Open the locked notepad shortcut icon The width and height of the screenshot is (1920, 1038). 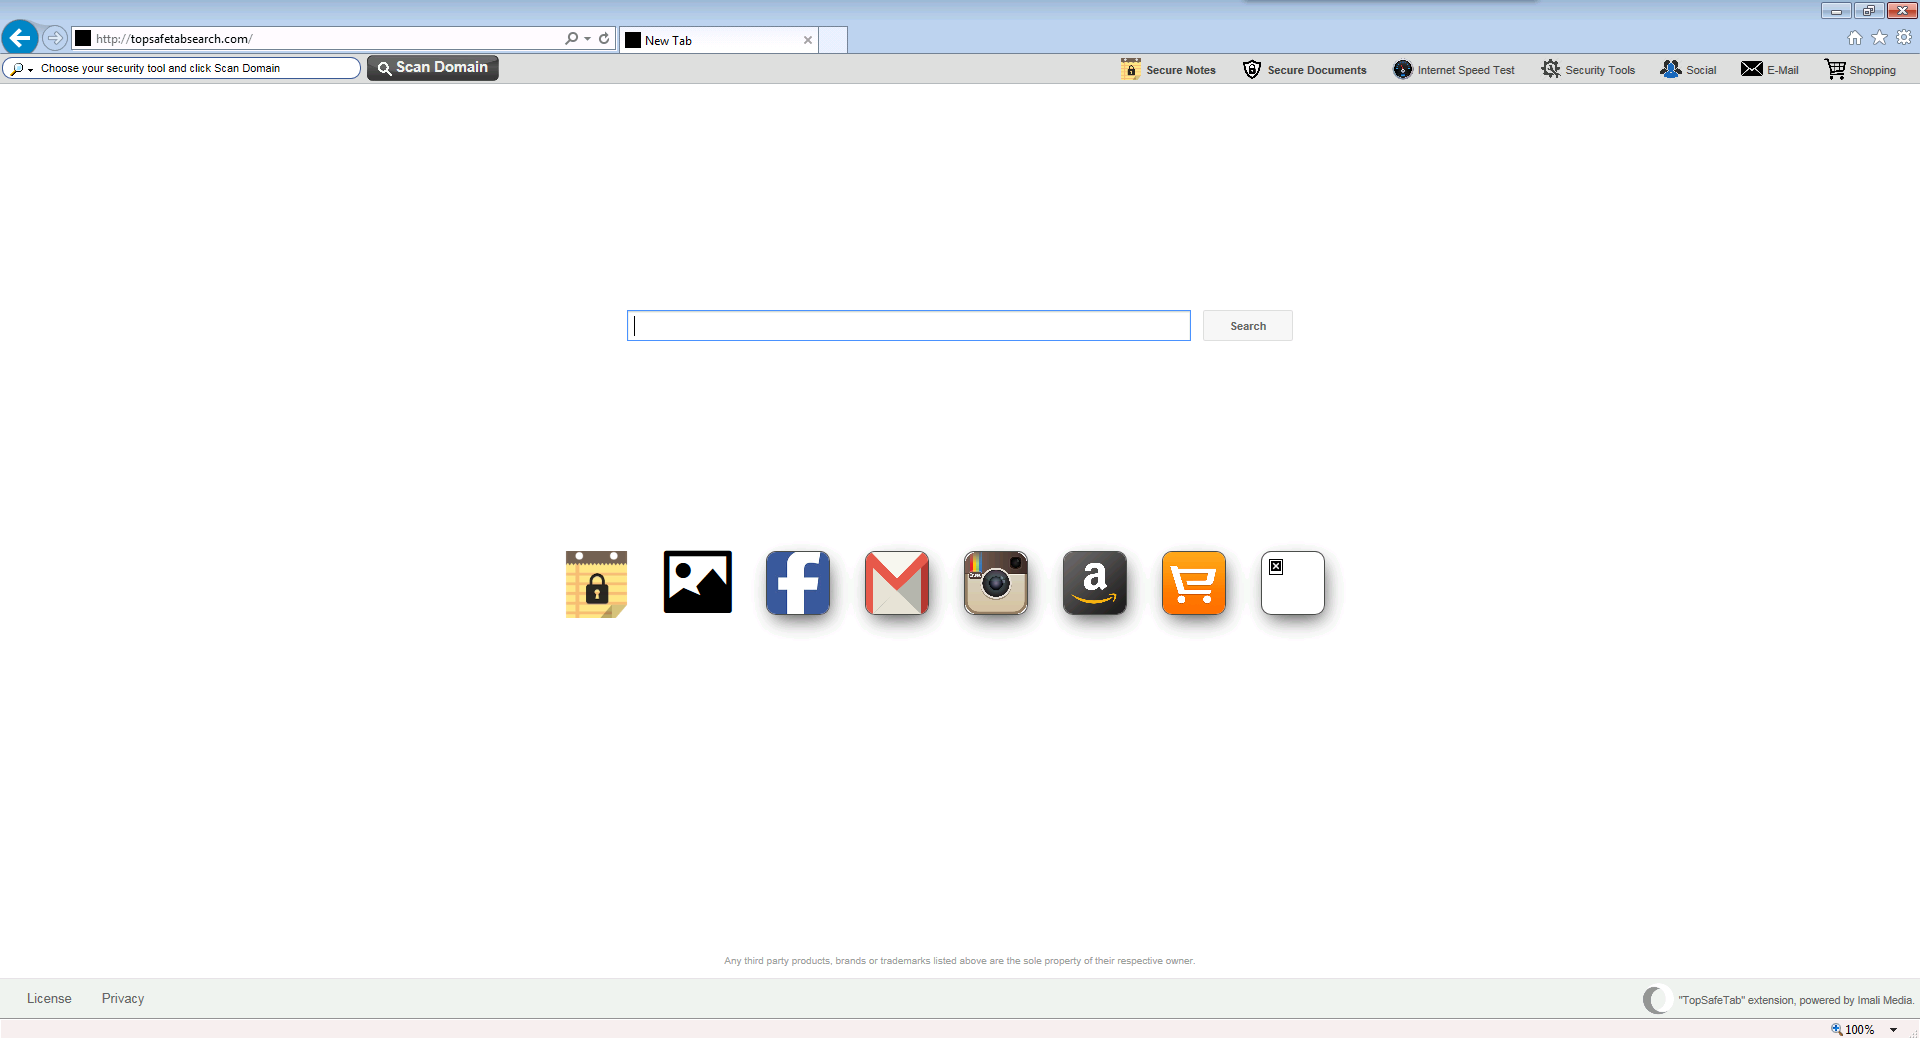597,584
